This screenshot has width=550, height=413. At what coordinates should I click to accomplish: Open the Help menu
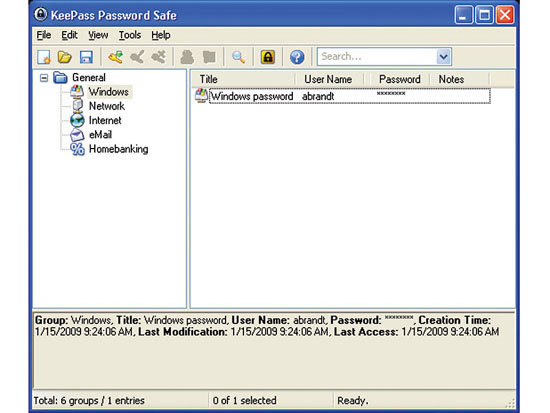pos(161,35)
